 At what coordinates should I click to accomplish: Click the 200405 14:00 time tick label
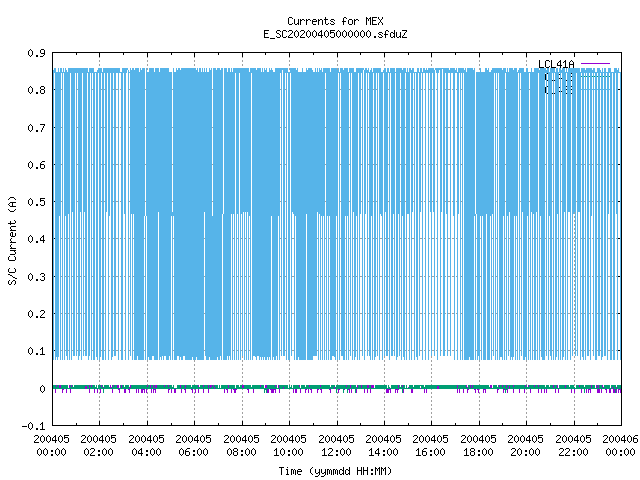pos(383,445)
